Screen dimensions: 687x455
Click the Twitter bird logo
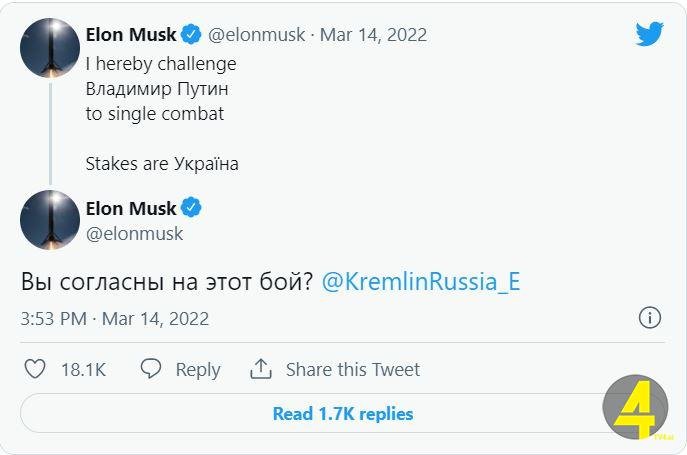[649, 34]
